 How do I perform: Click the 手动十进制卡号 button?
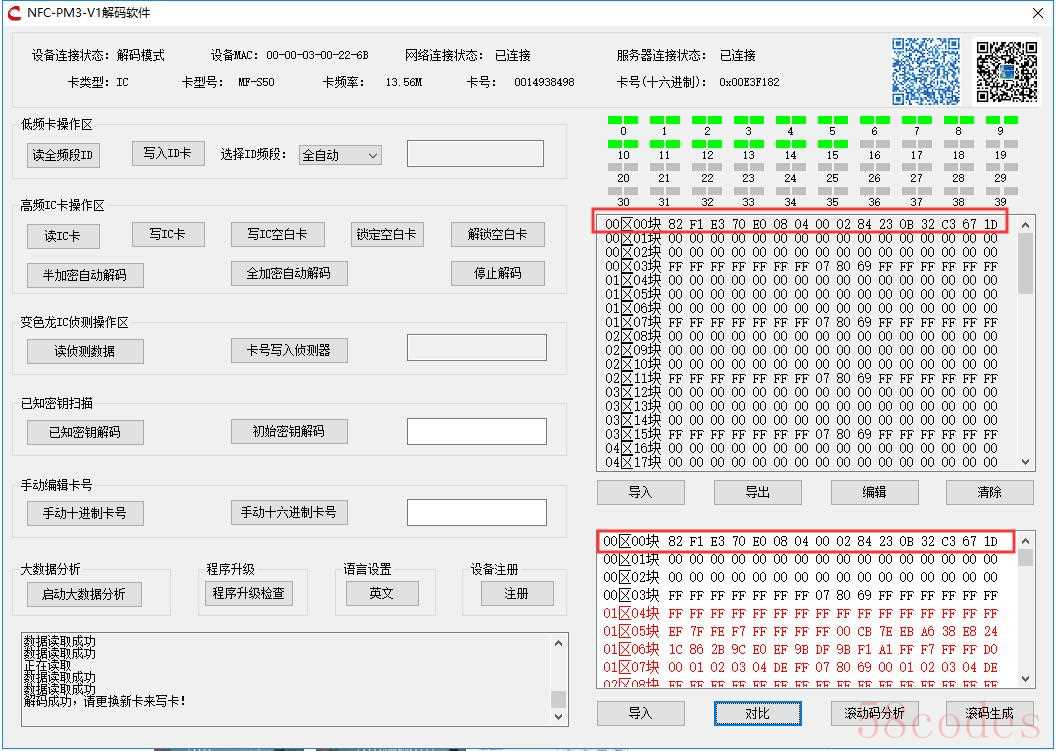85,513
